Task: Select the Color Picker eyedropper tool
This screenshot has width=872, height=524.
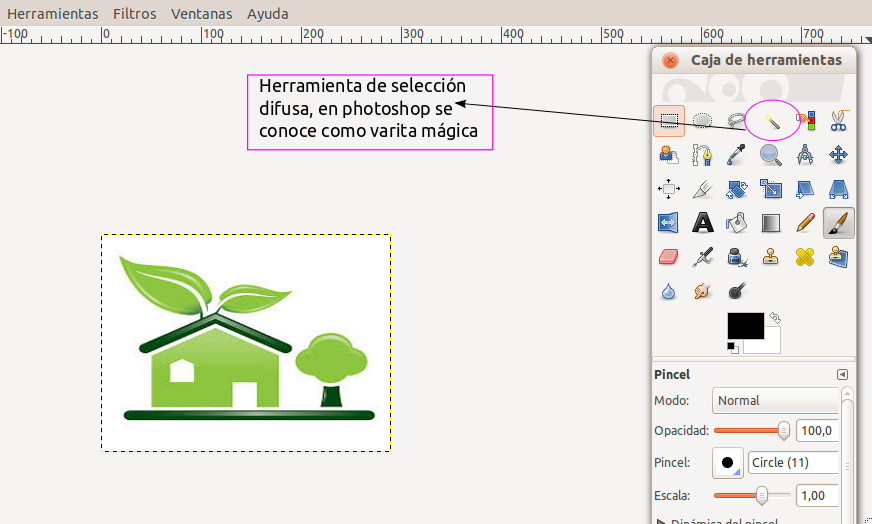Action: point(736,155)
